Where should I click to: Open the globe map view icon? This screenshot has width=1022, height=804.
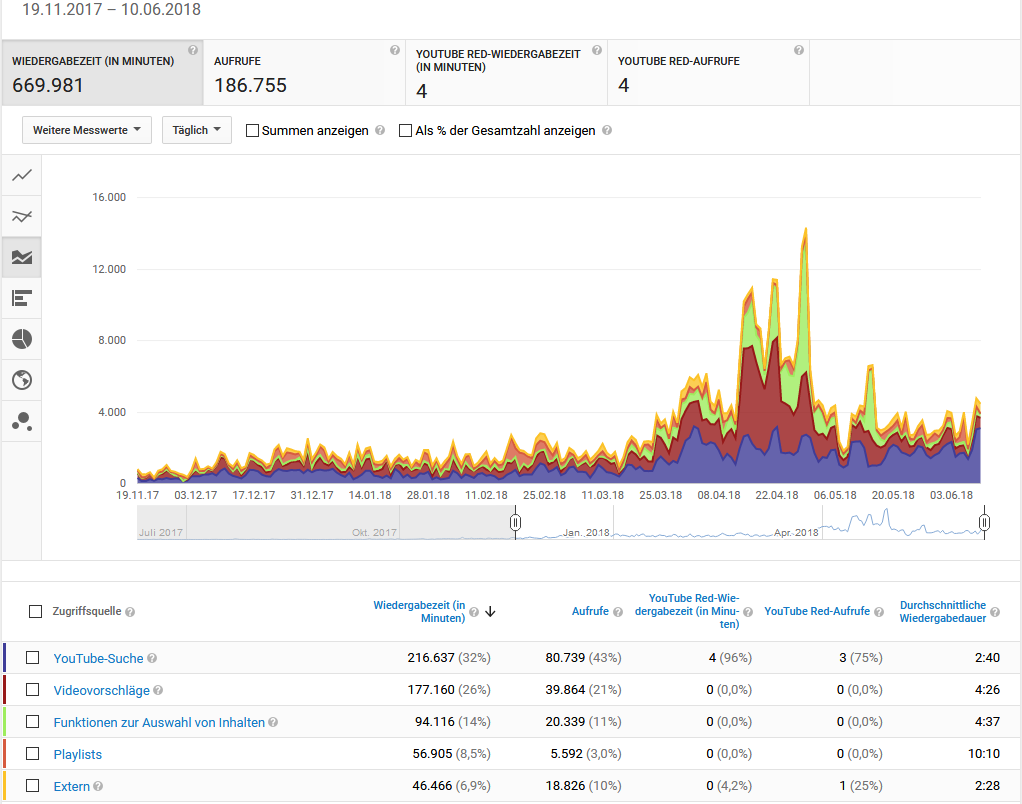tap(22, 380)
